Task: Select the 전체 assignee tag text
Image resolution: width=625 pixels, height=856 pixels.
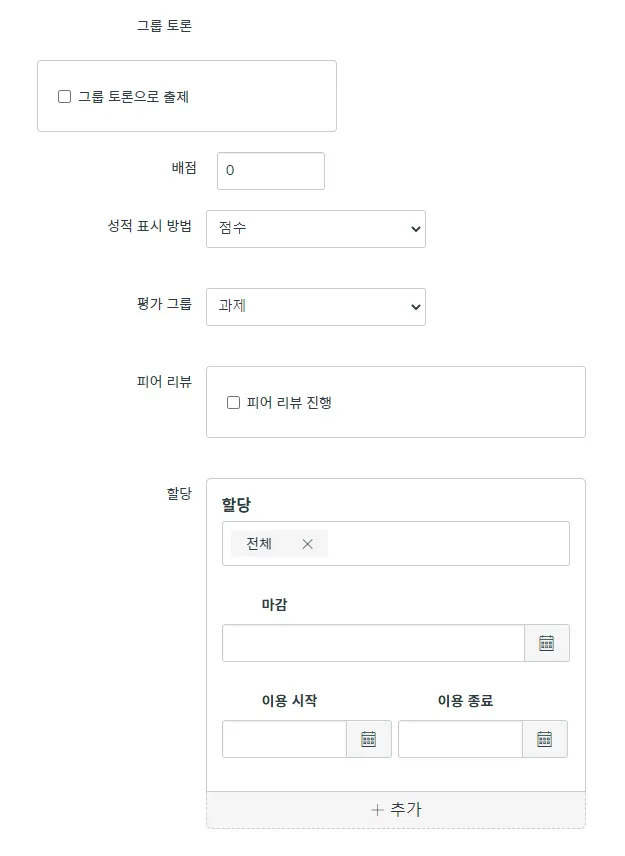Action: 259,544
